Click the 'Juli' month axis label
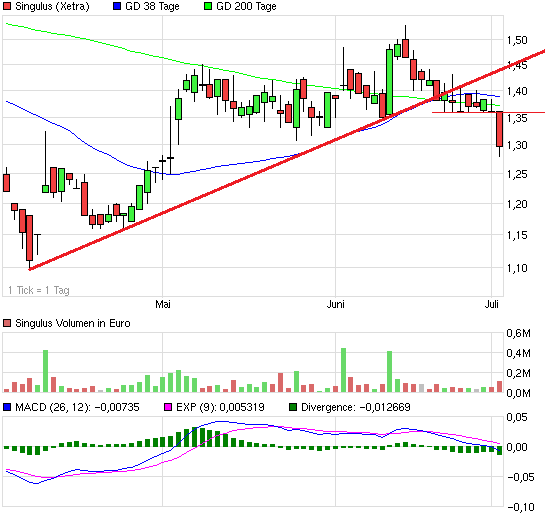Viewport: 545px width, 515px height. pyautogui.click(x=491, y=304)
